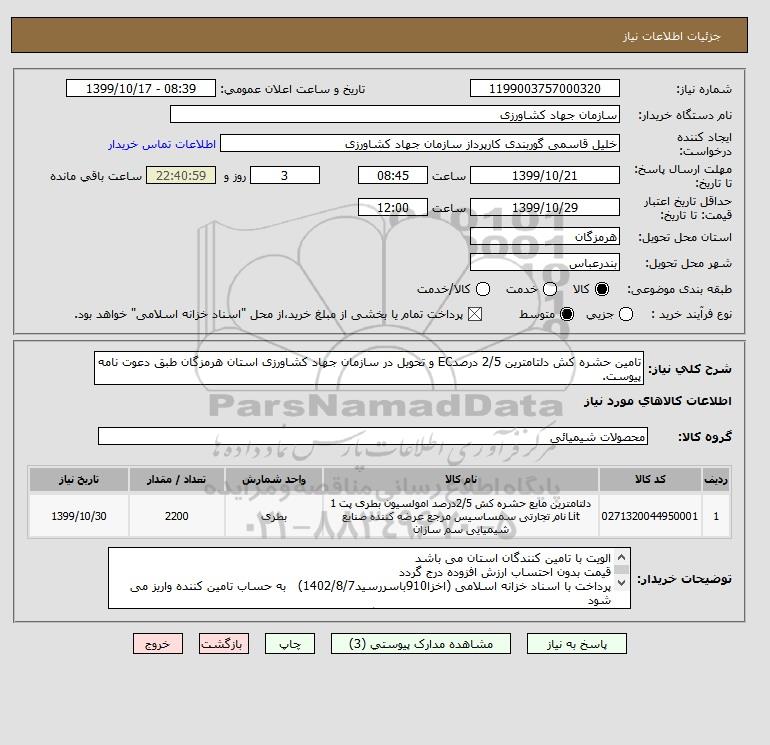Click the دلتامترین product name cell
The height and width of the screenshot is (745, 770).
tap(461, 516)
